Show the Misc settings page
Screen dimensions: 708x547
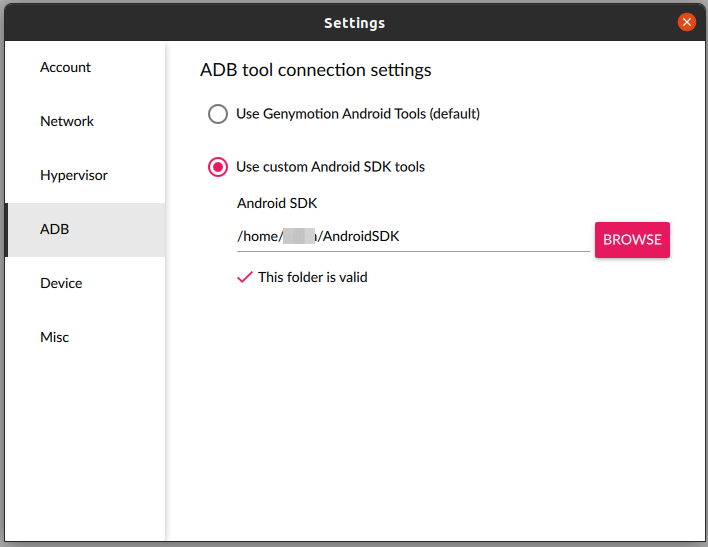pos(55,338)
